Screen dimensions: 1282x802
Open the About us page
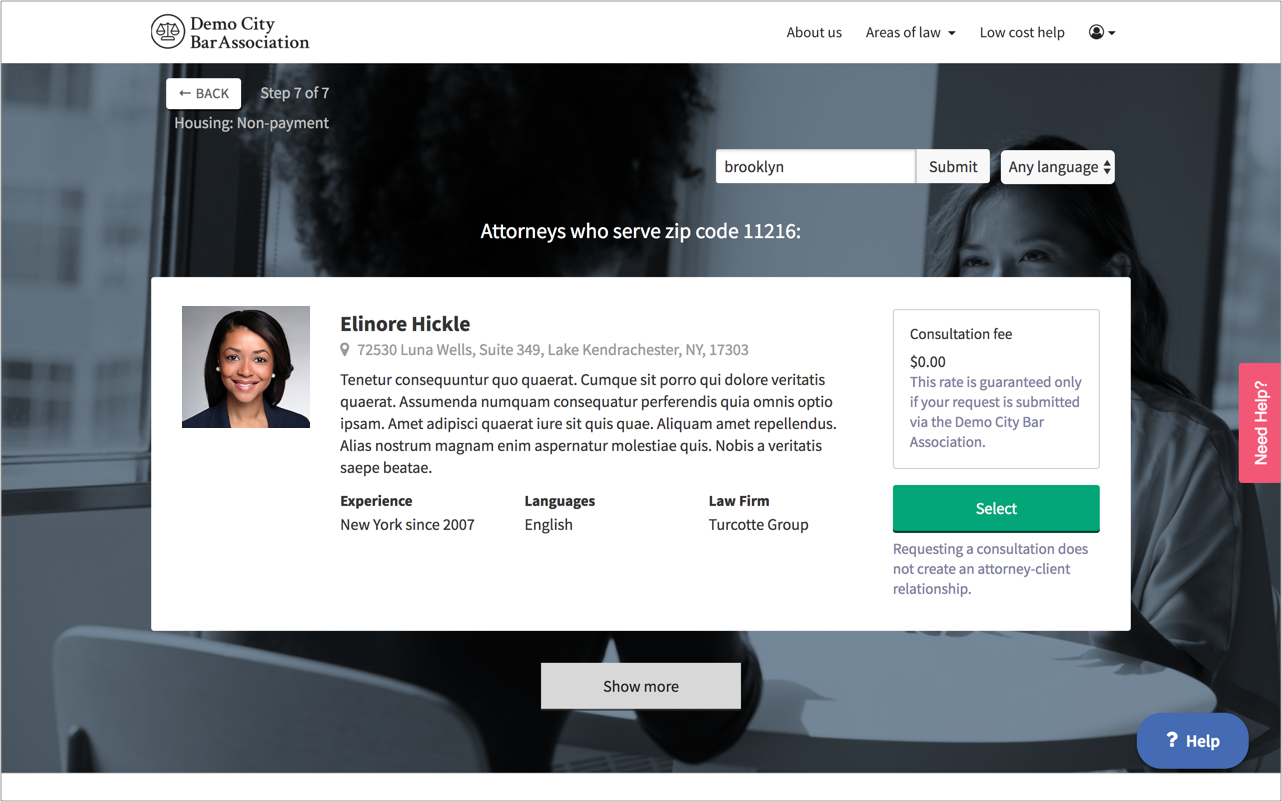pos(814,32)
